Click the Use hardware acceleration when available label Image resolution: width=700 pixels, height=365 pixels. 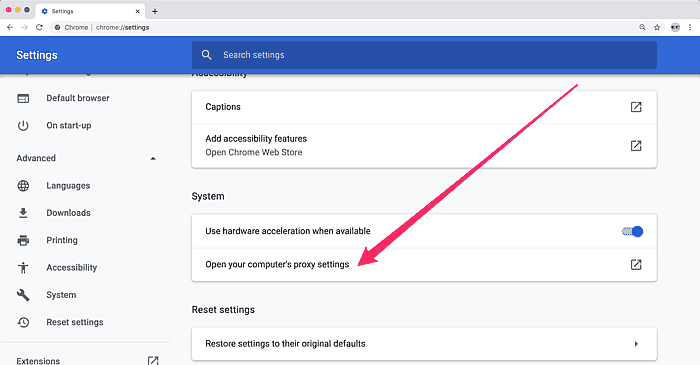288,231
